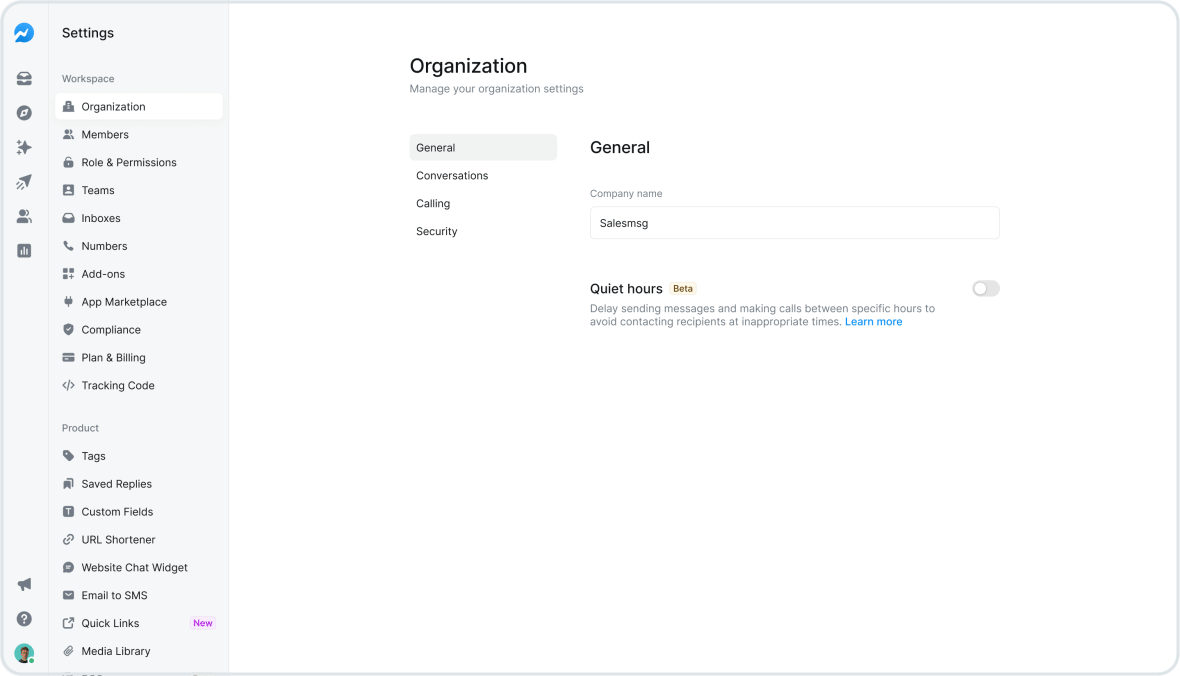Enable the Quiet hours toggle

985,288
